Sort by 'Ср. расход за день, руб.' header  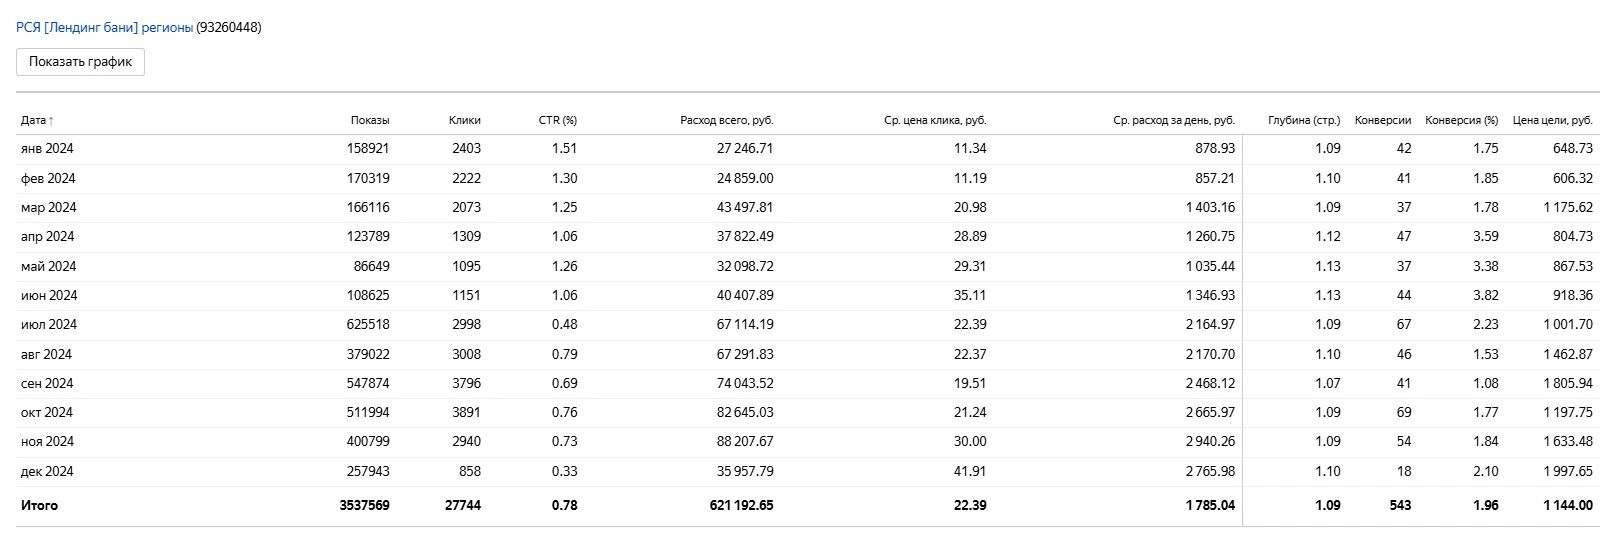click(x=1174, y=120)
